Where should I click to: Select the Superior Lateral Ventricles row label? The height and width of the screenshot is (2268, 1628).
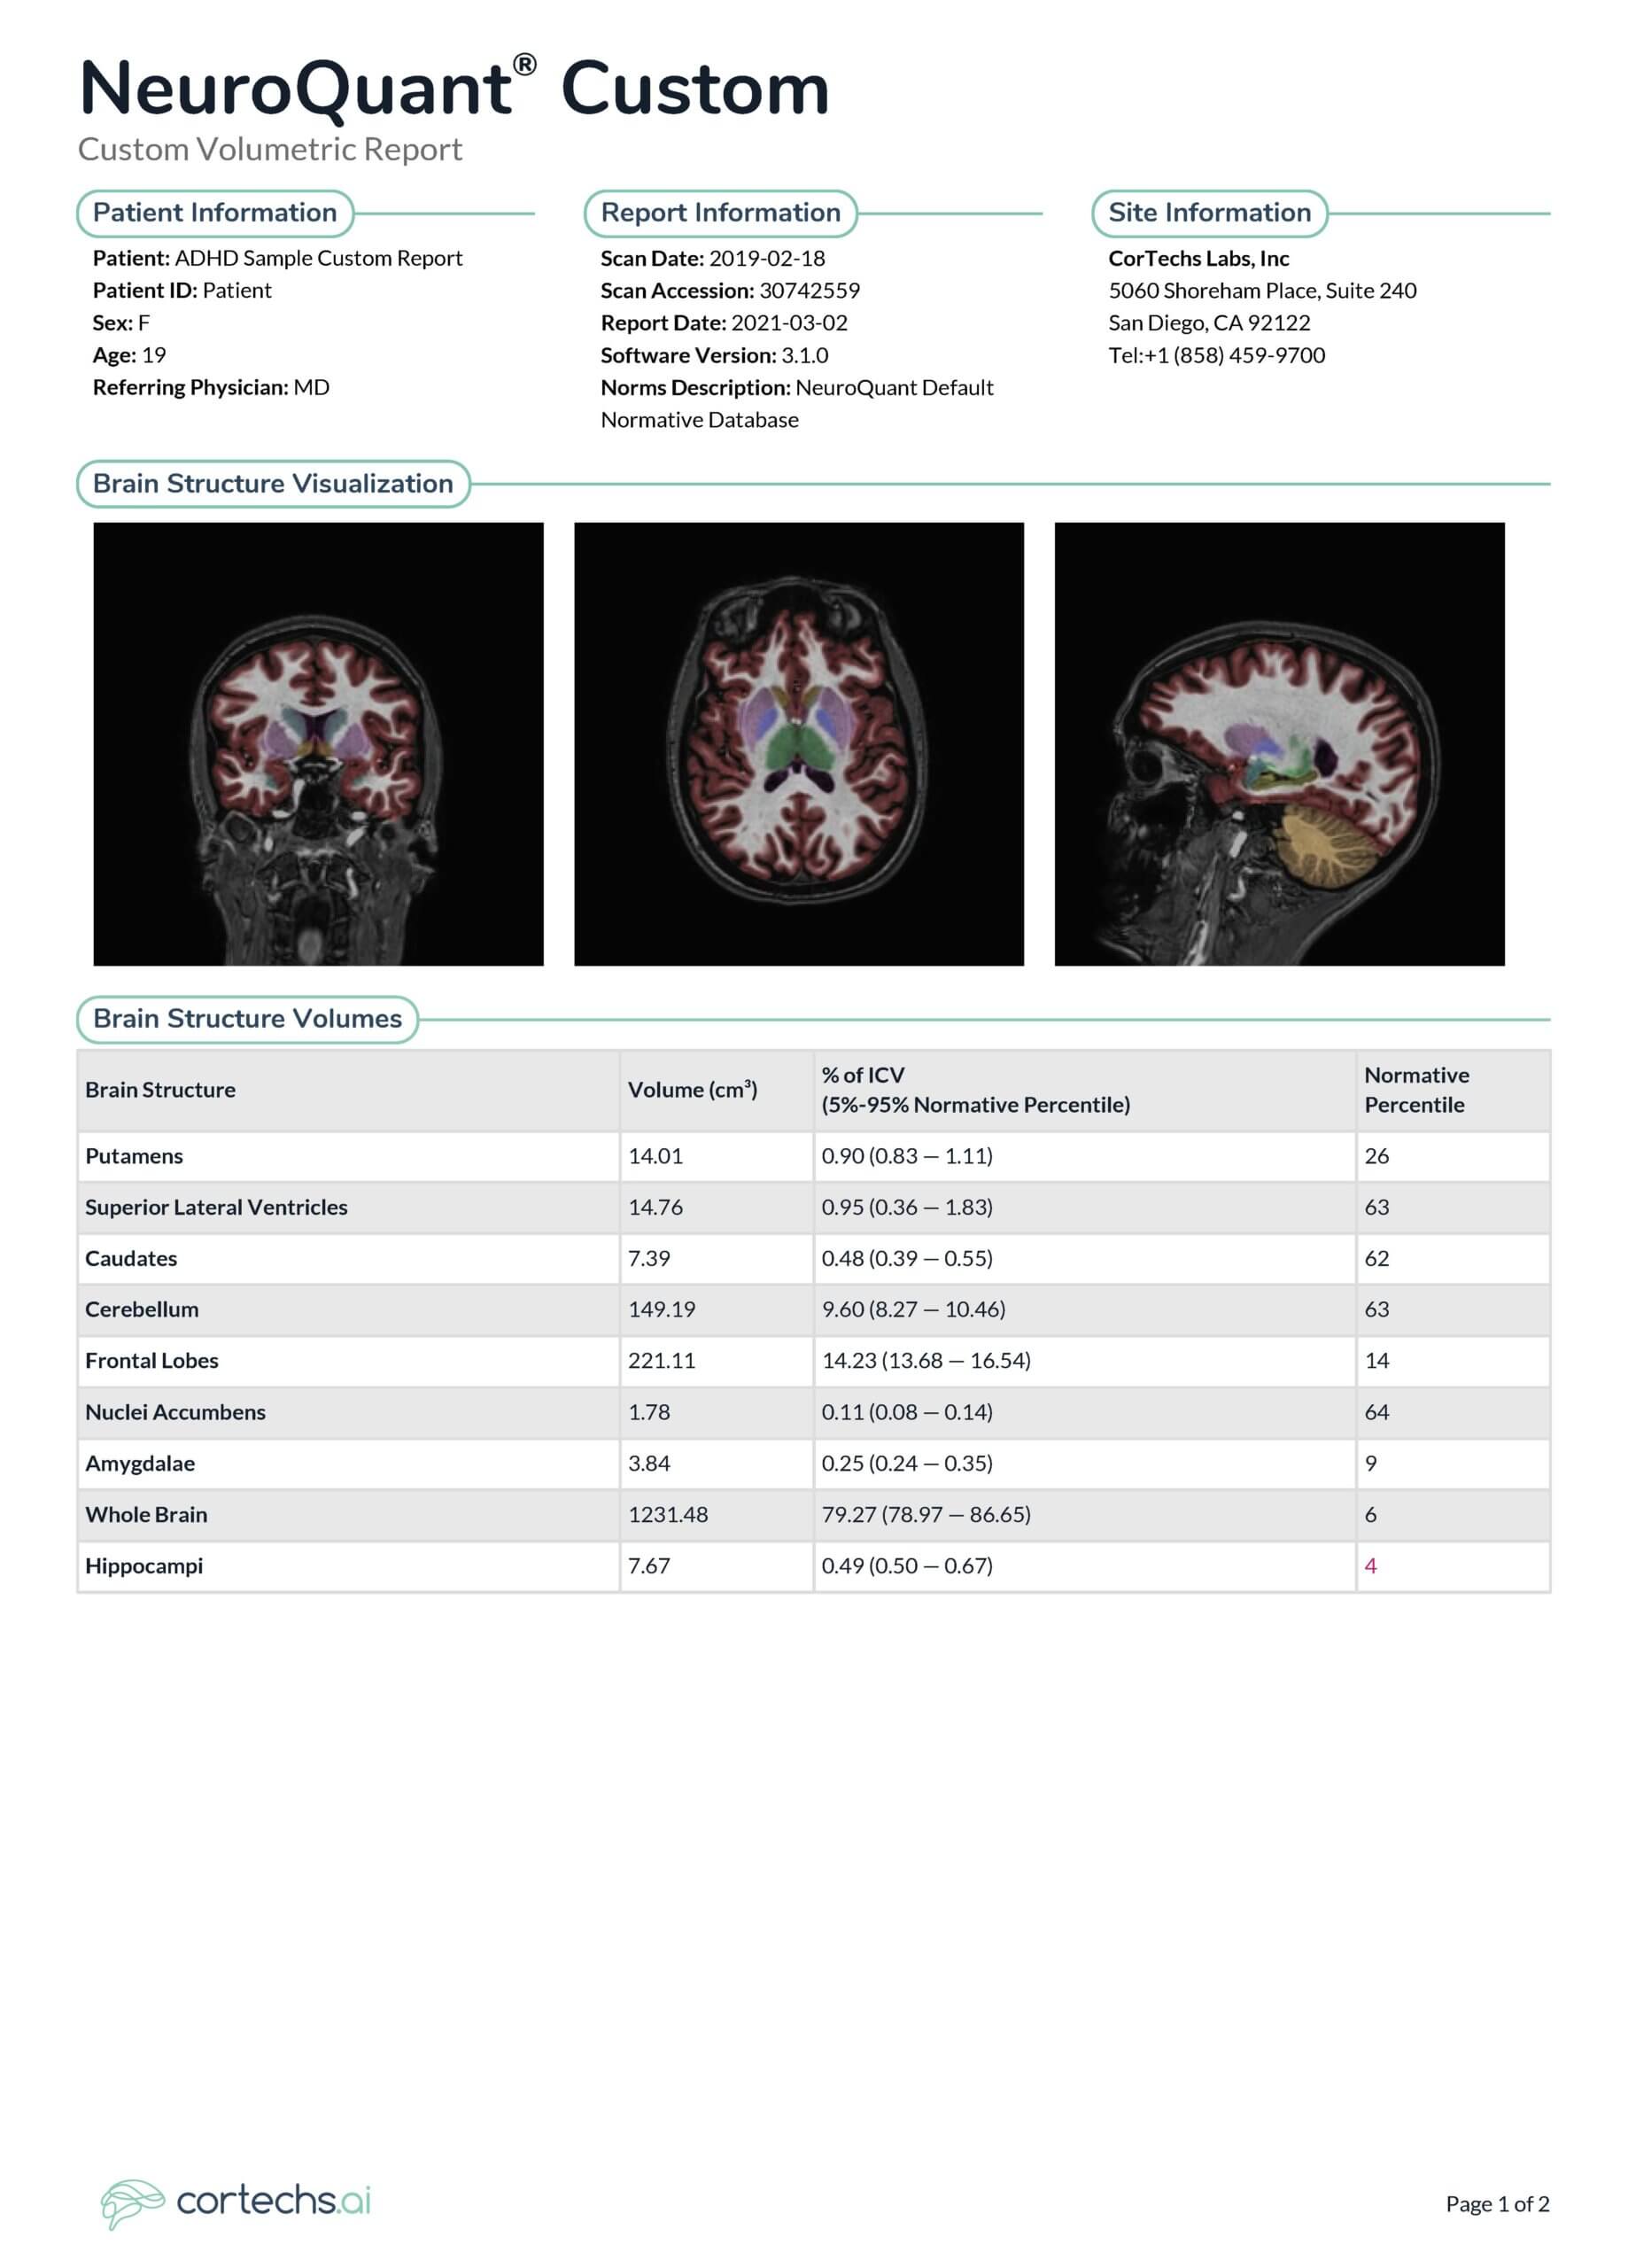click(x=216, y=1207)
